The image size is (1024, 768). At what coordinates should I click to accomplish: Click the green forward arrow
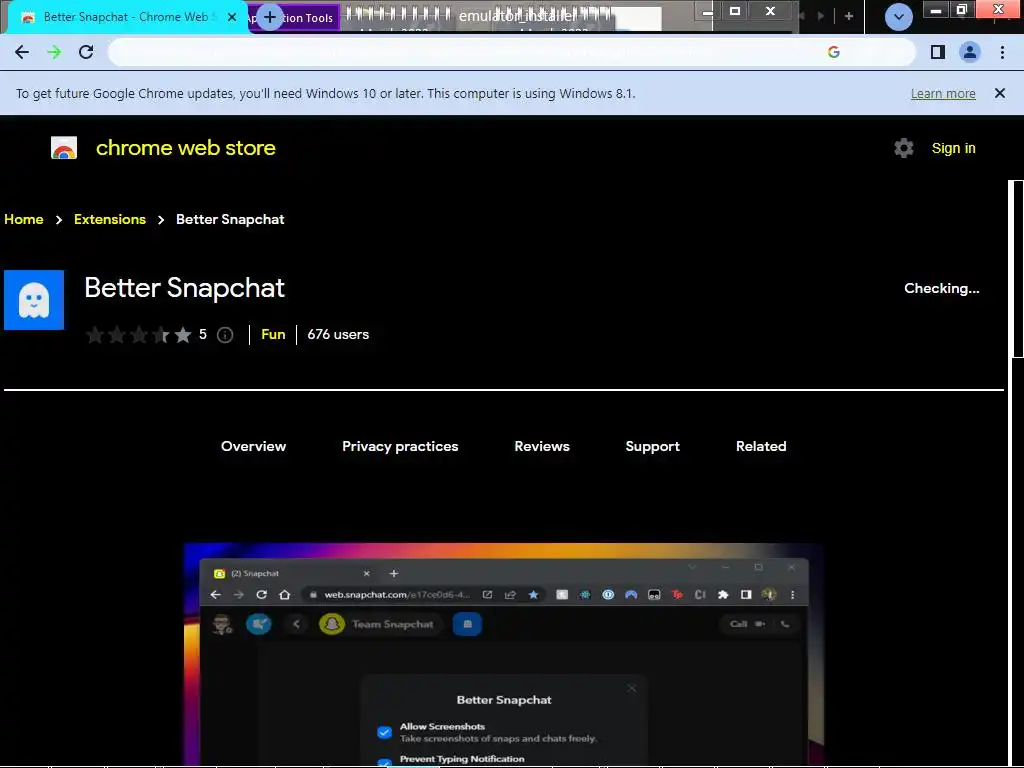(54, 52)
